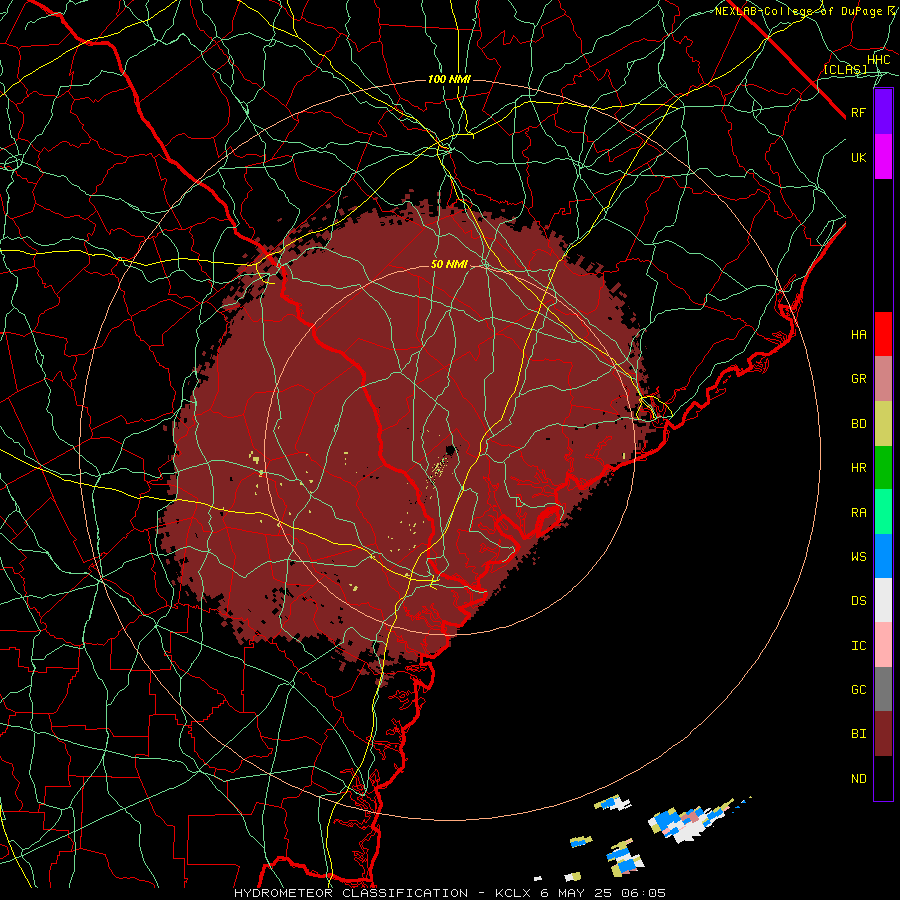This screenshot has height=900, width=900.
Task: Click the BI legend label
Action: click(x=858, y=734)
